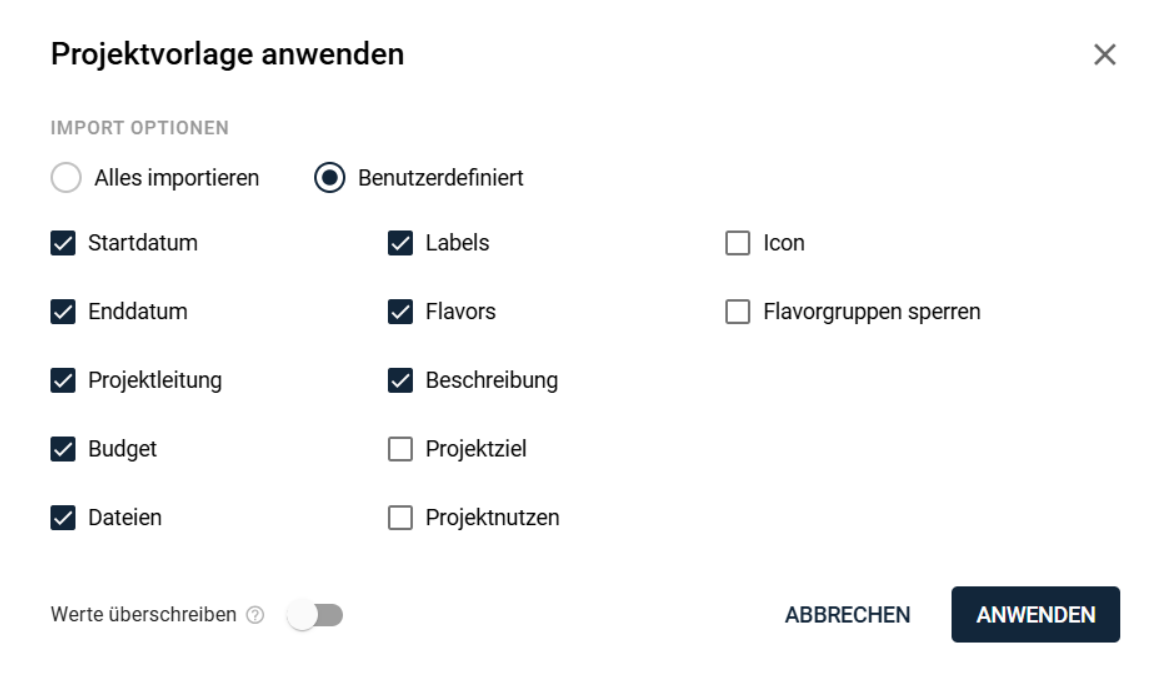Screen dimensions: 1162x681
Task: Enable the Projektziel checkbox
Action: click(400, 450)
